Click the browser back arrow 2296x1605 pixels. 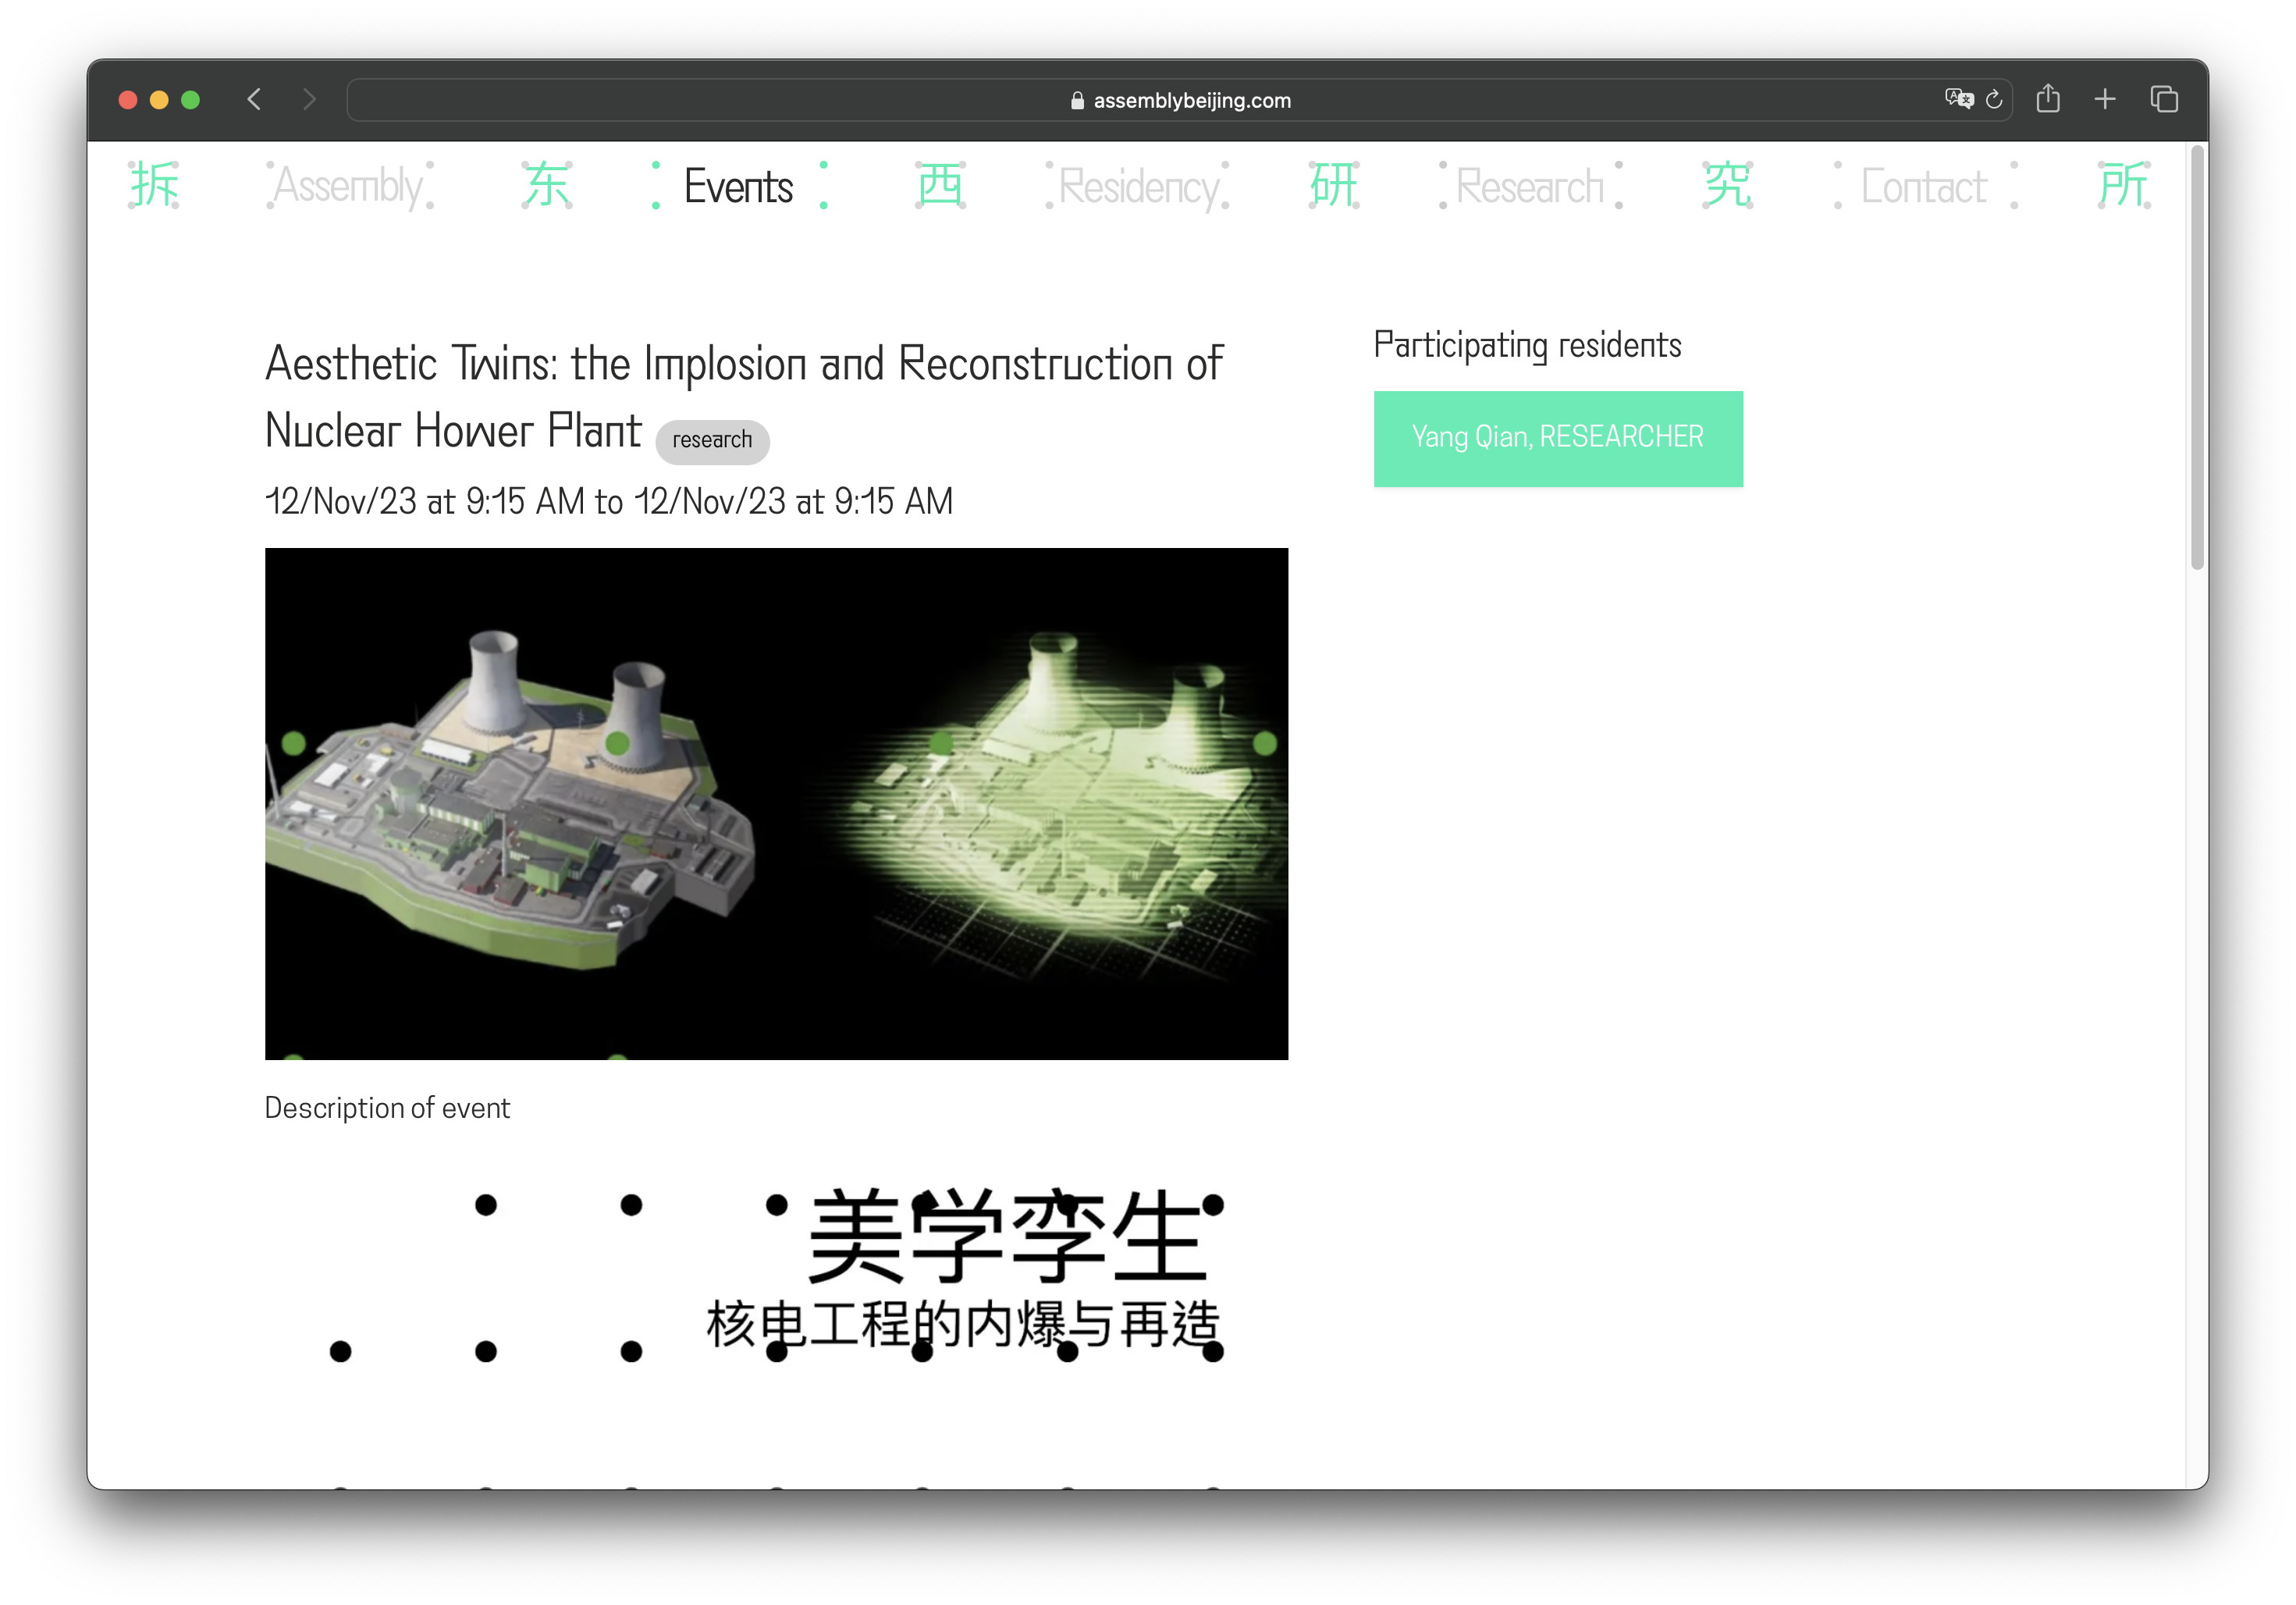pos(254,99)
